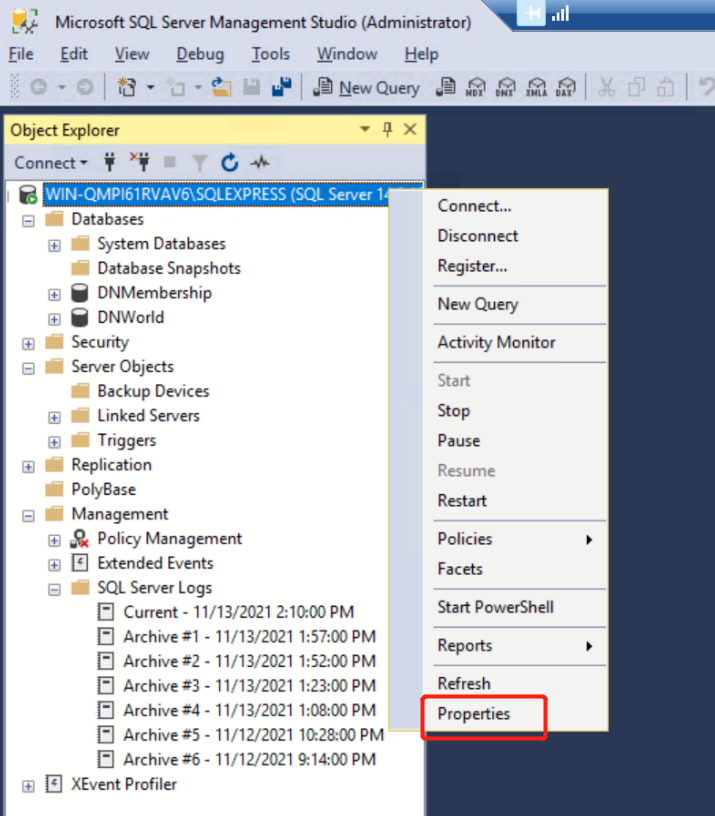Image resolution: width=715 pixels, height=816 pixels.
Task: Expand the DNMembership database node
Action: (x=54, y=295)
